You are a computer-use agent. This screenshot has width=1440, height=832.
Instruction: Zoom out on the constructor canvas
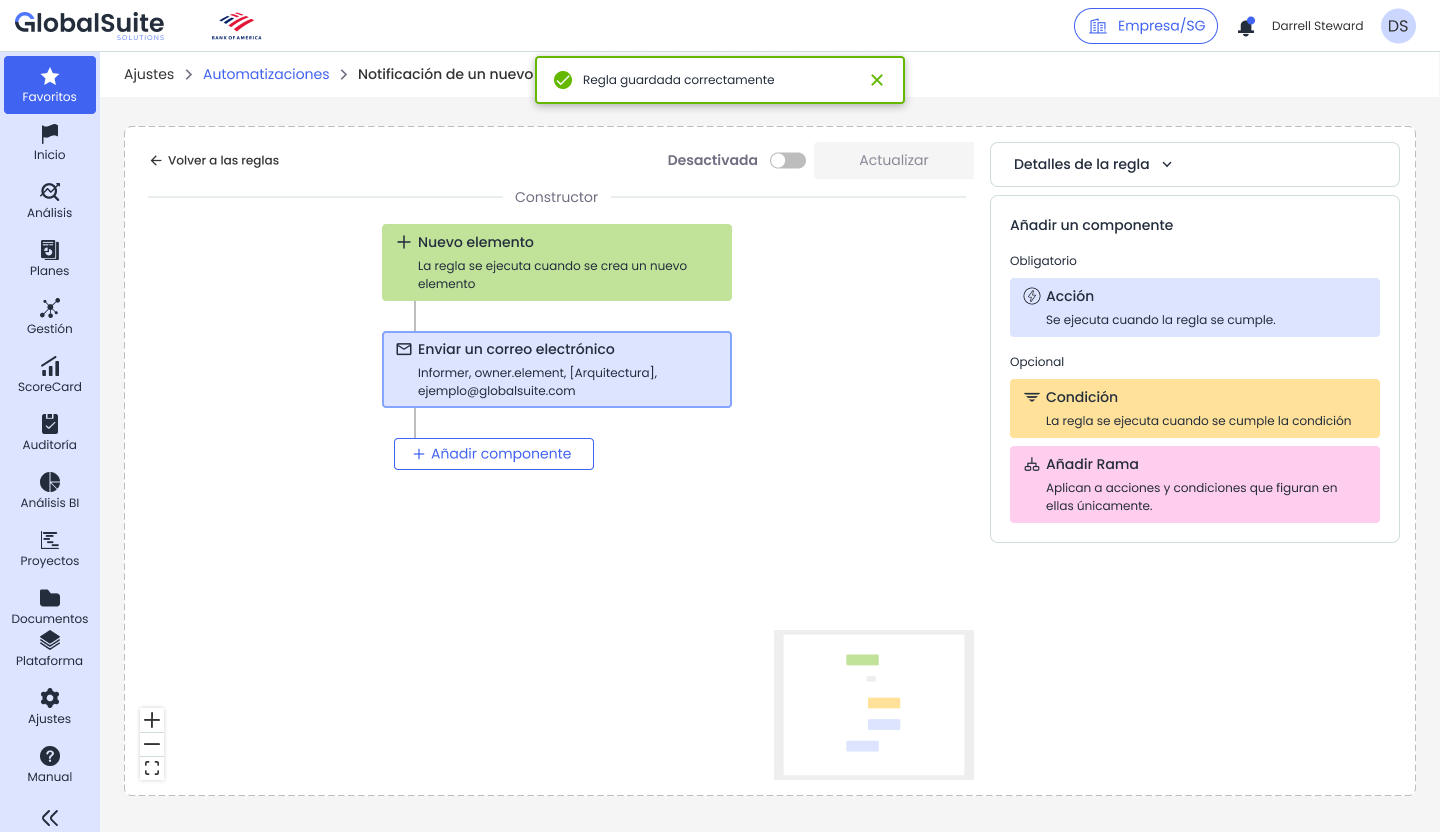click(x=152, y=744)
